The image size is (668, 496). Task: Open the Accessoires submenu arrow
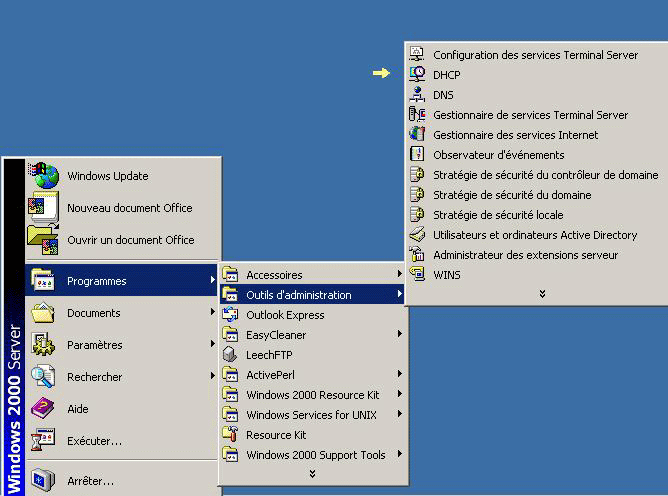coord(400,274)
